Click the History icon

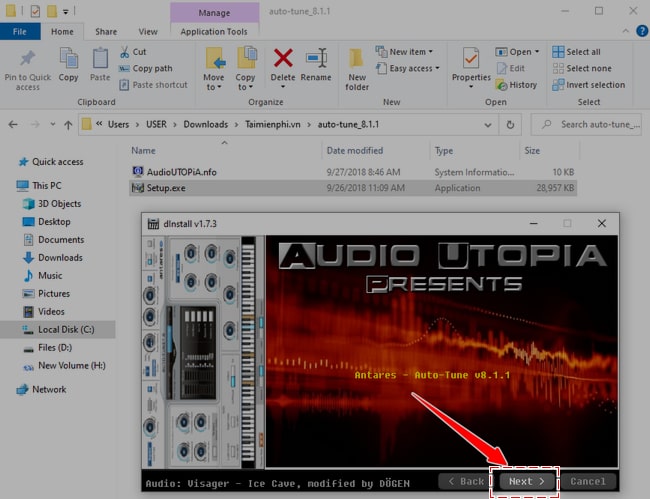(501, 85)
